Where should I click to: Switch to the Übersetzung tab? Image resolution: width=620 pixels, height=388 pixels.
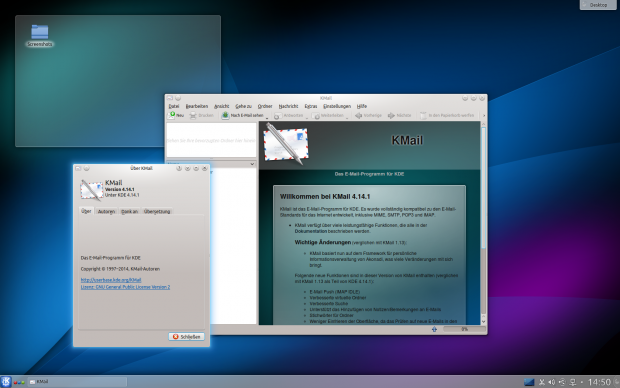point(157,212)
